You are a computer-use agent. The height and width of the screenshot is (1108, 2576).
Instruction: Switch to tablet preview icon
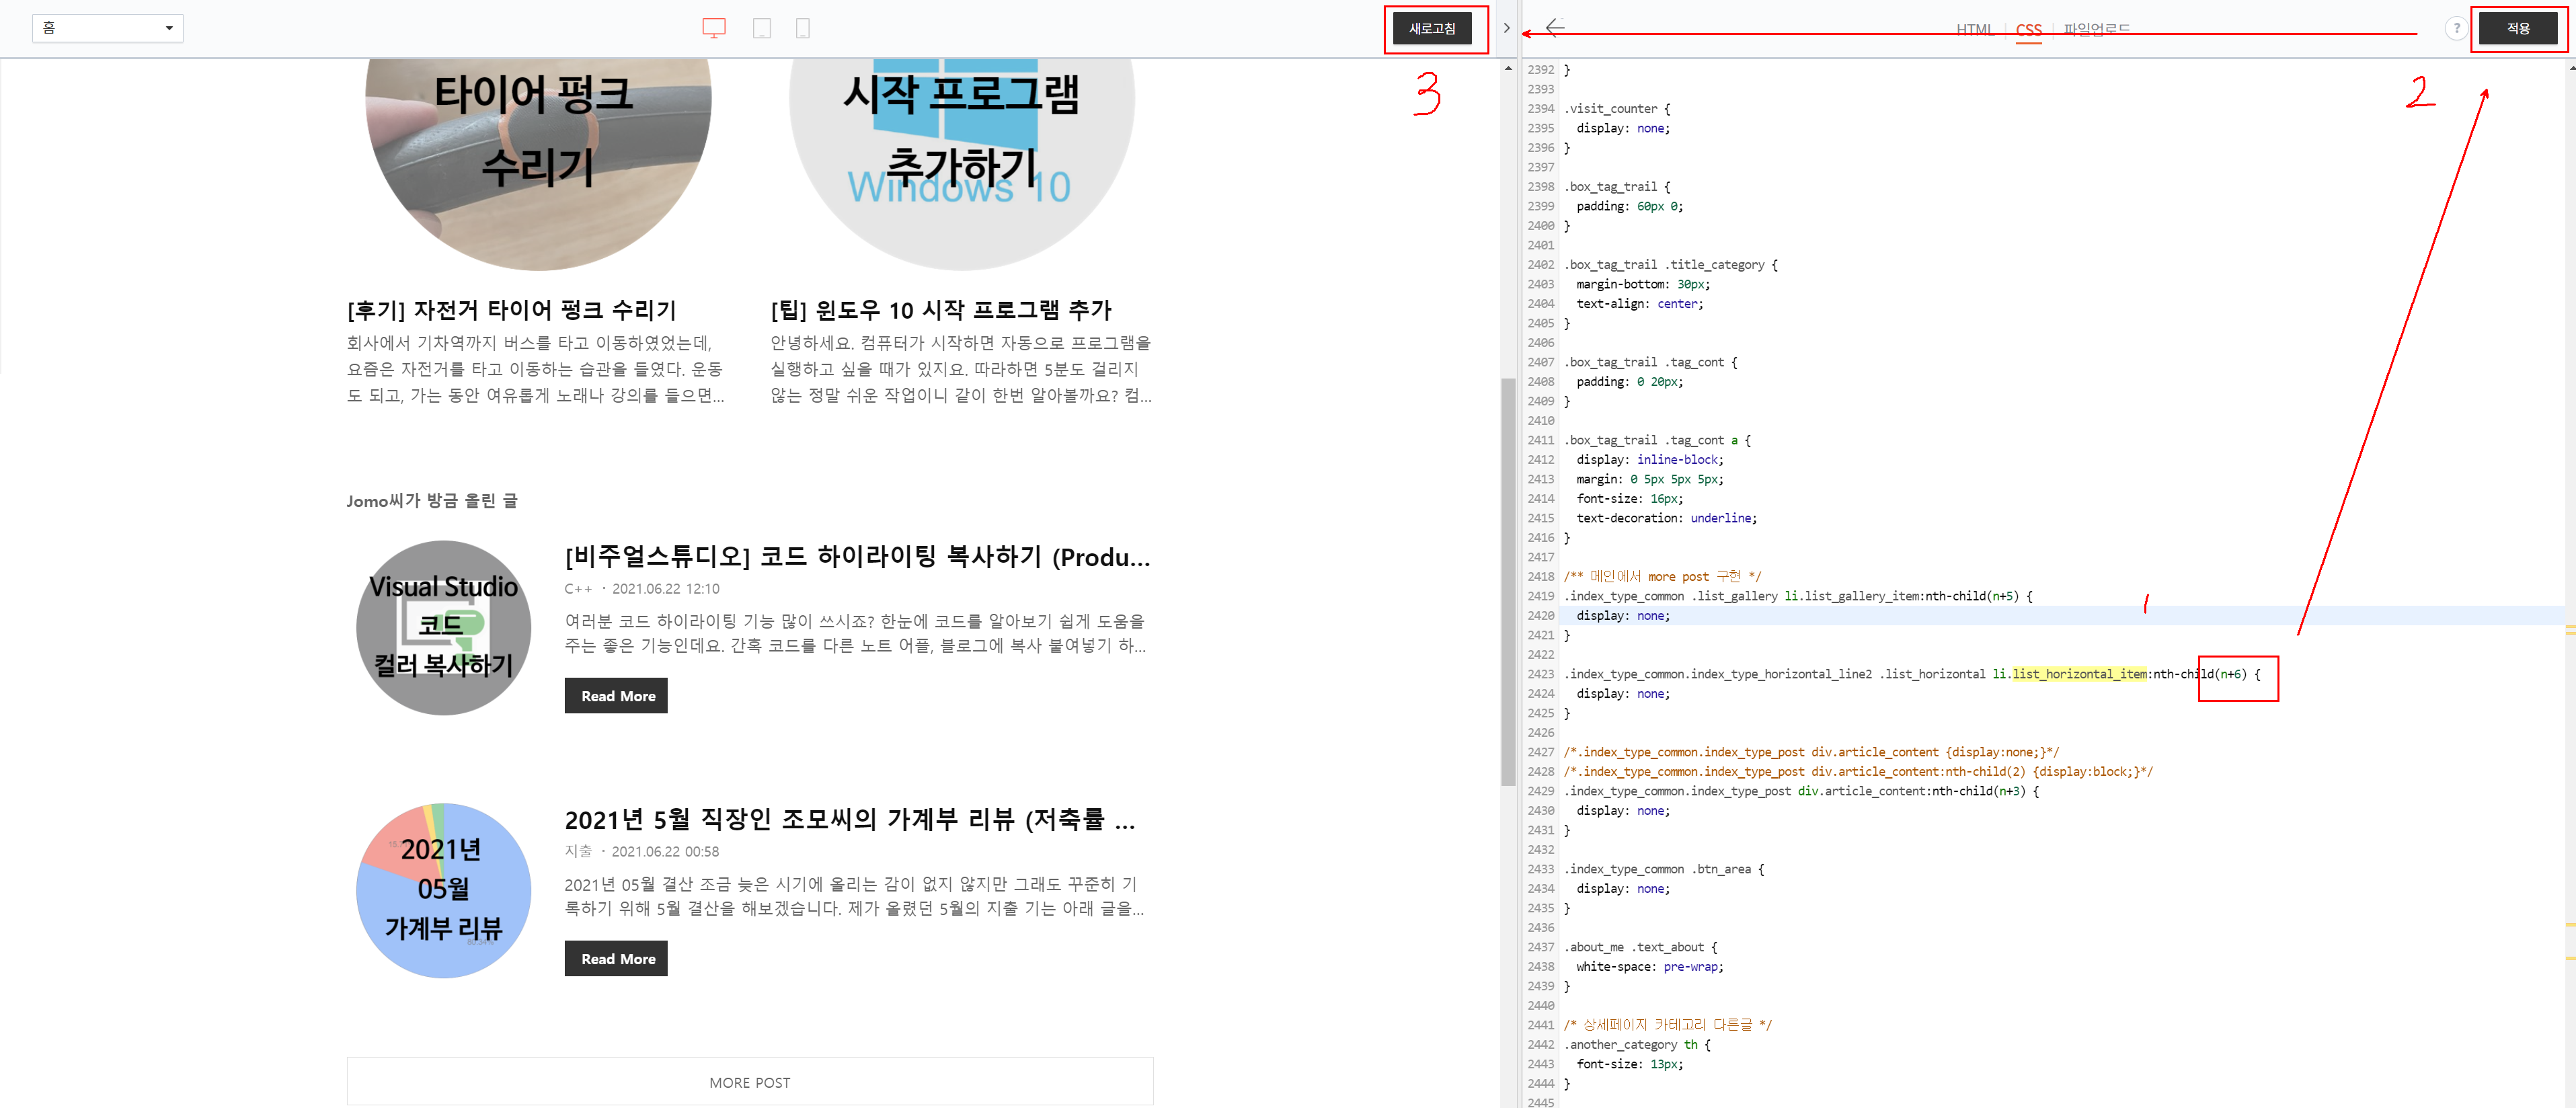[761, 28]
